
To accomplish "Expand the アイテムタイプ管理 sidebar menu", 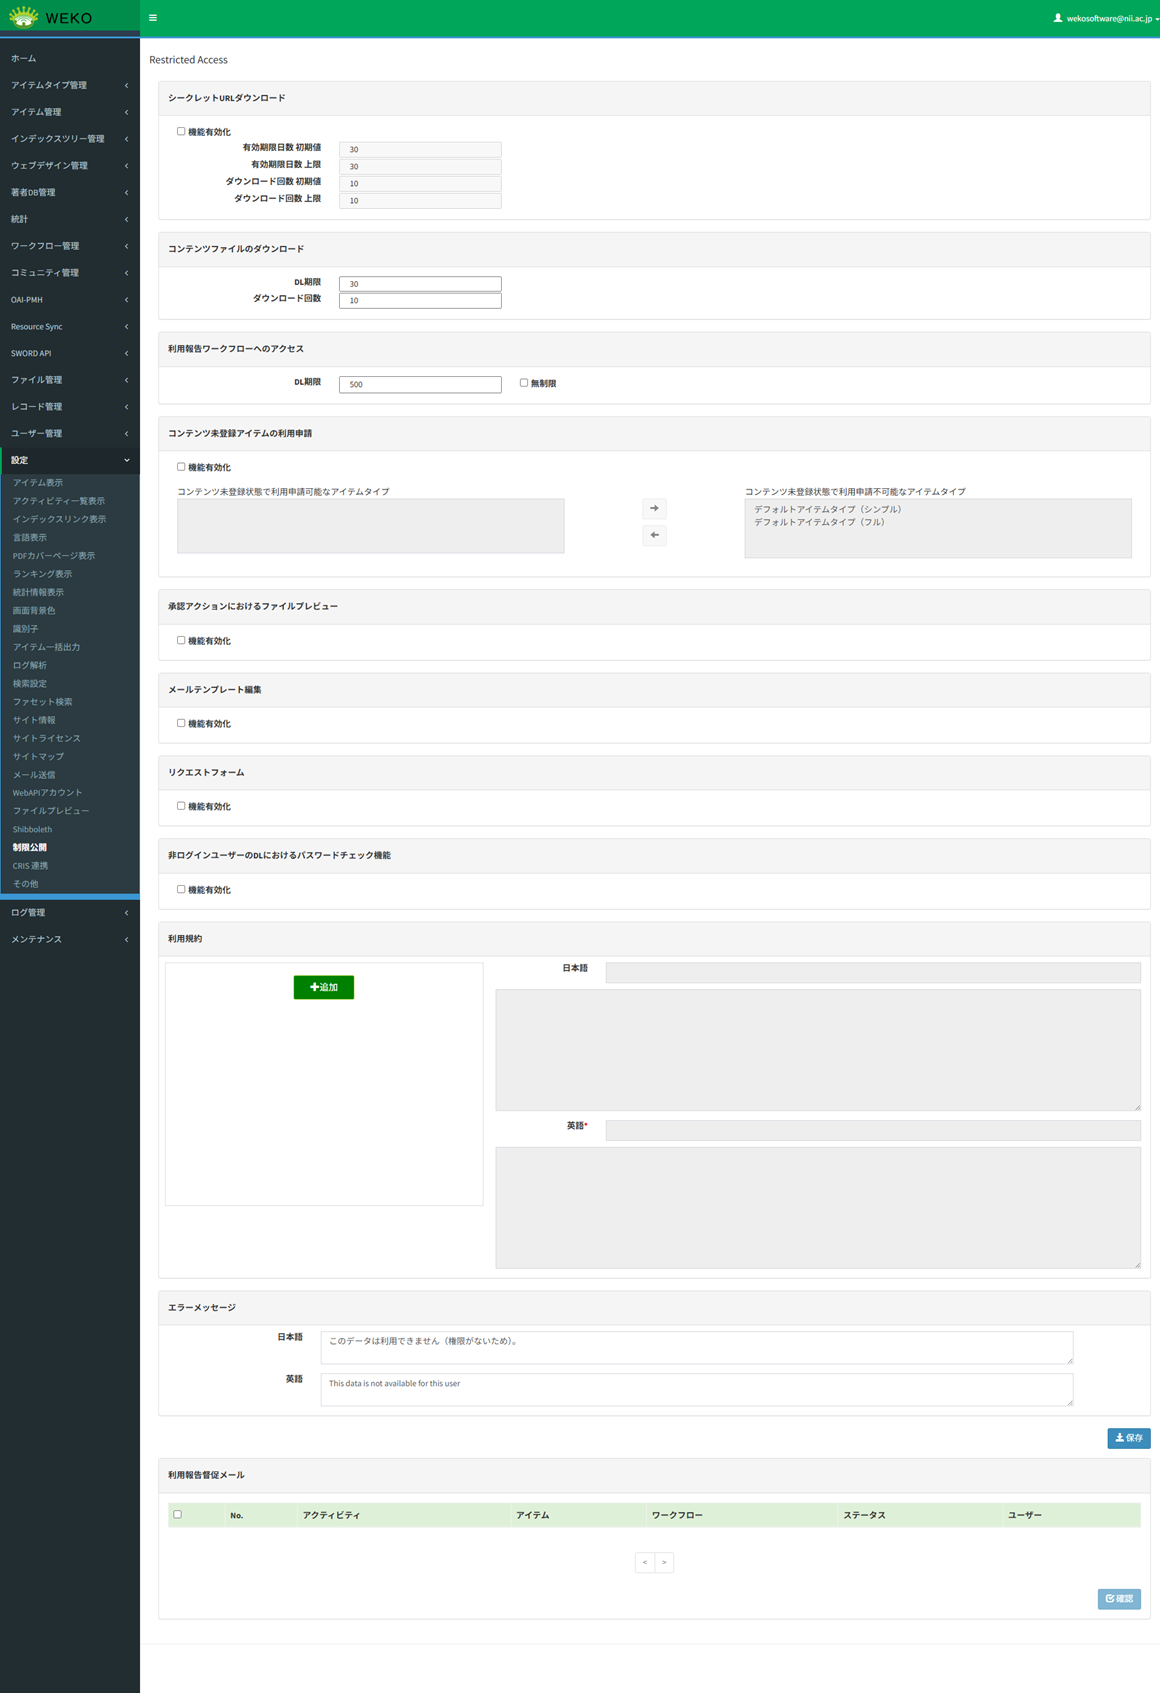I will click(69, 85).
